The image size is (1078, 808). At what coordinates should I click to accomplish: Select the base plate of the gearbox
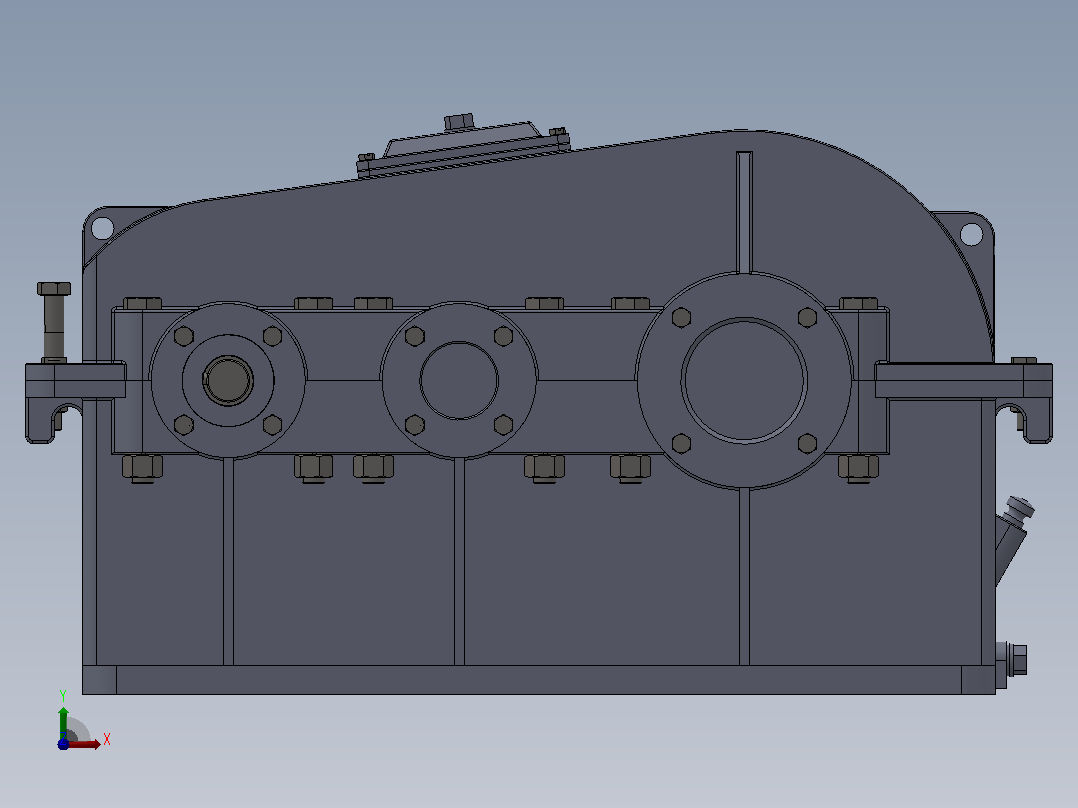click(x=539, y=679)
